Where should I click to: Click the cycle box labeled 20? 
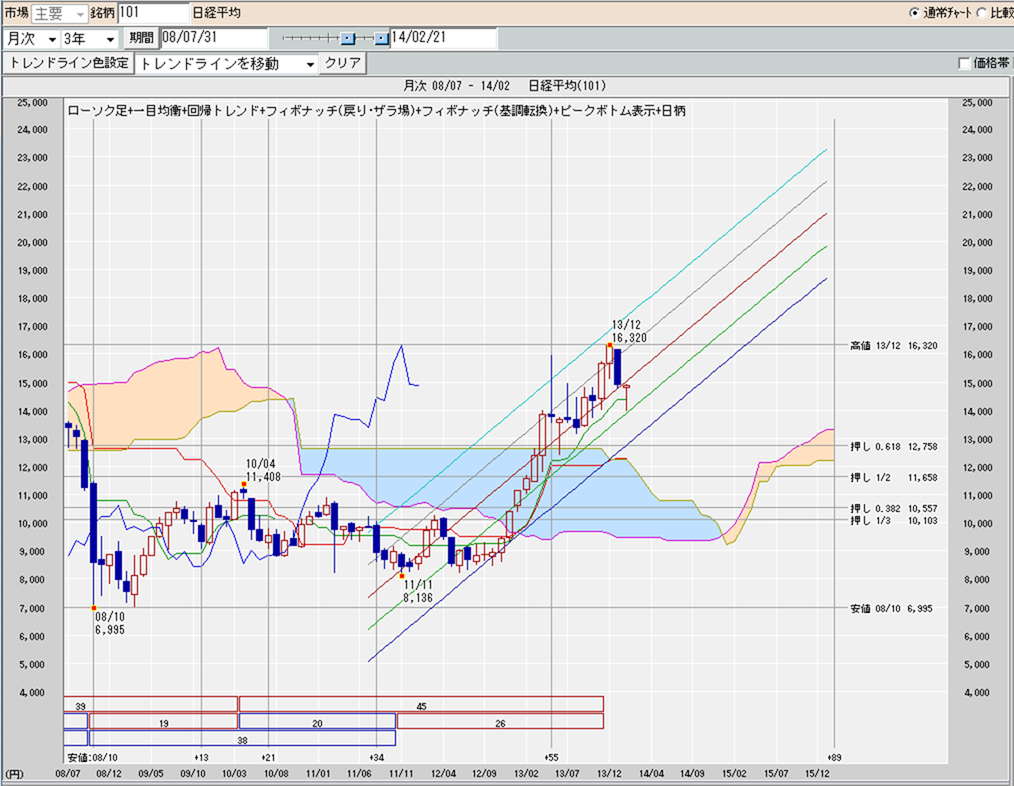point(318,721)
